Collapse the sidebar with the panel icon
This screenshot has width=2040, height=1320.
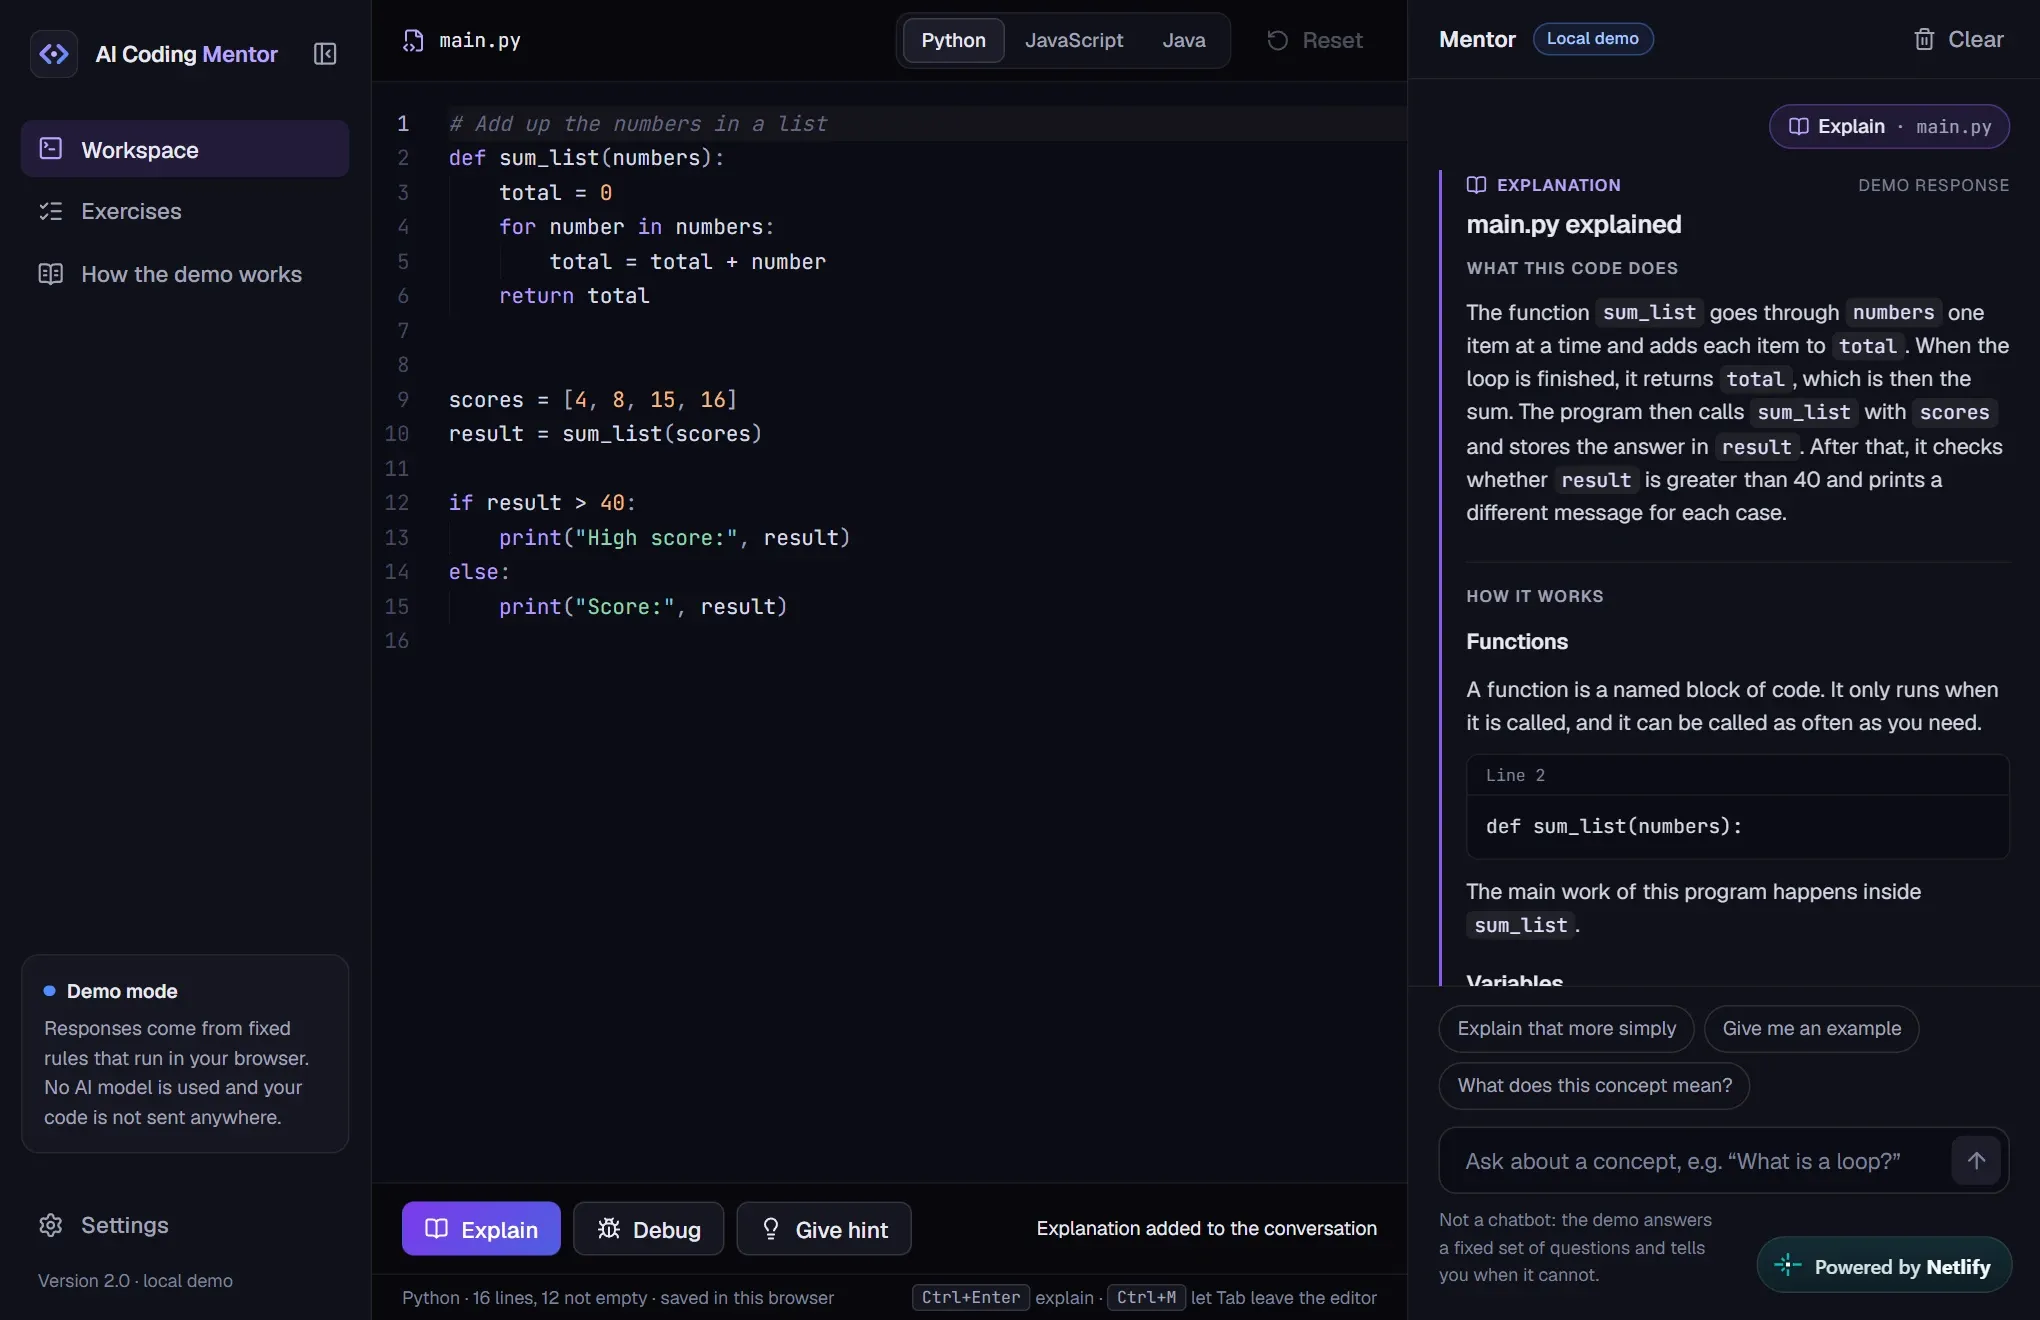325,54
